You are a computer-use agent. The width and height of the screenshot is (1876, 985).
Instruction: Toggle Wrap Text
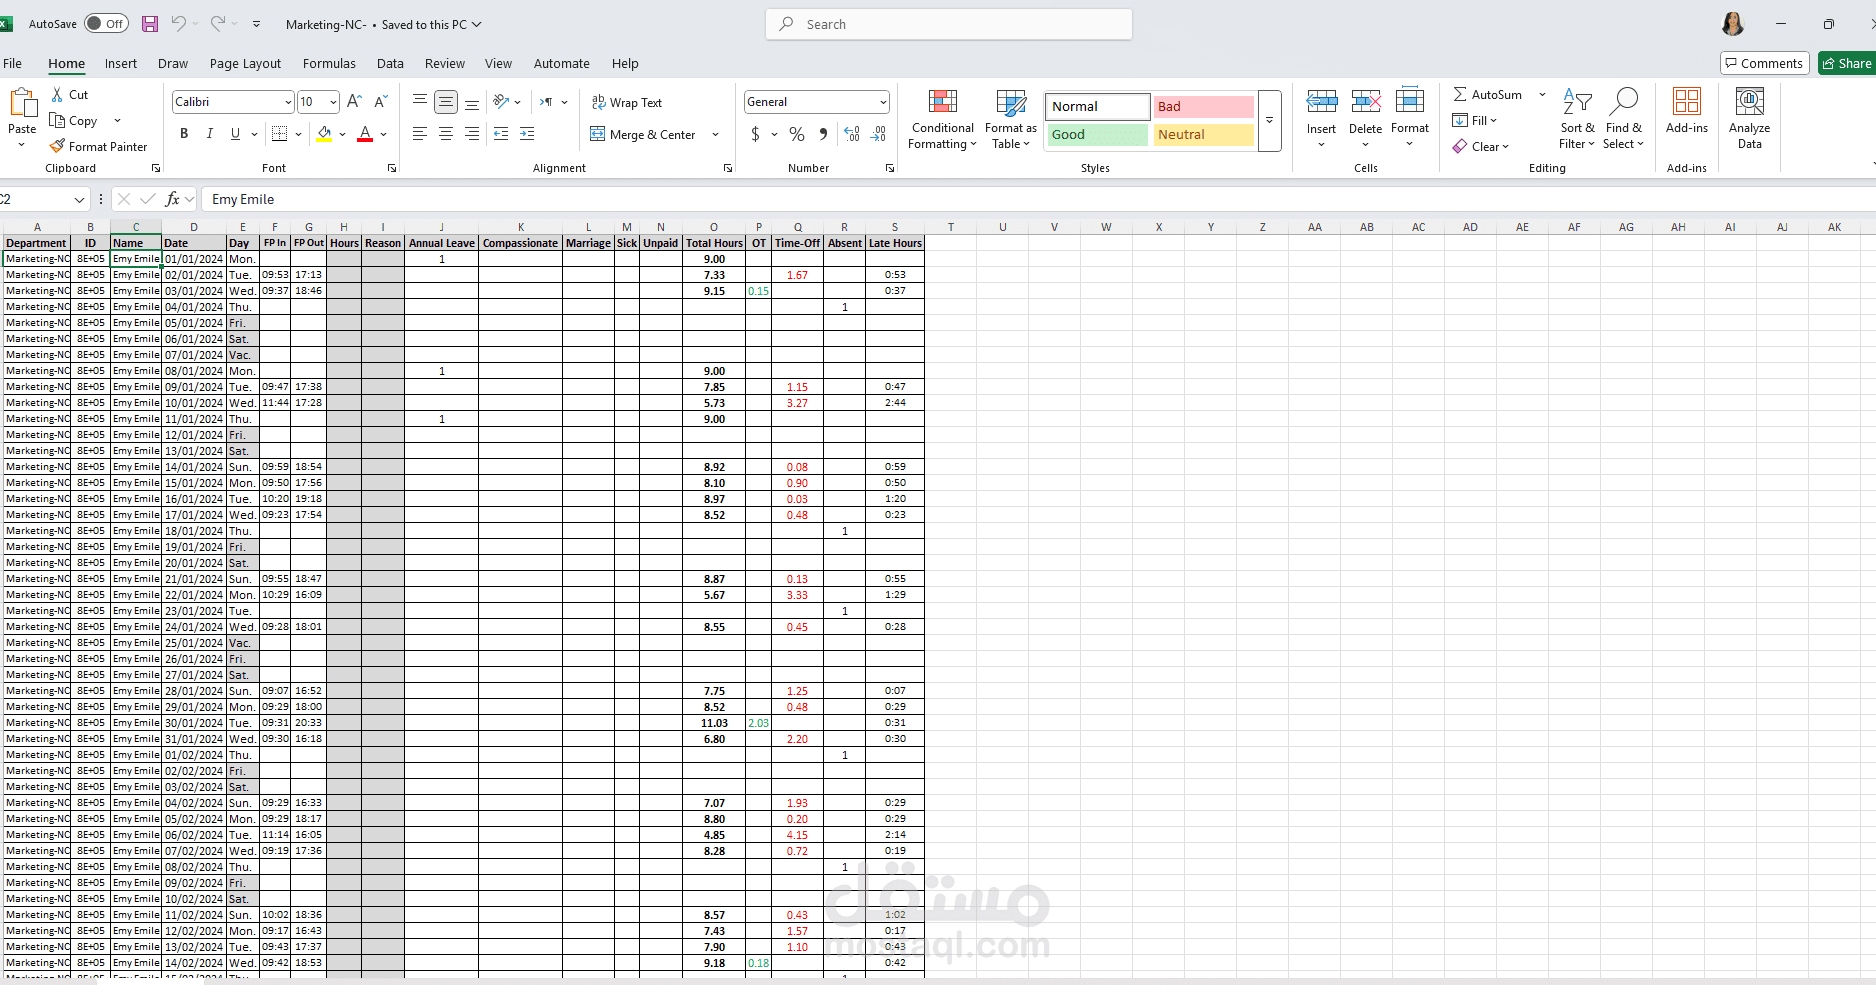click(627, 102)
